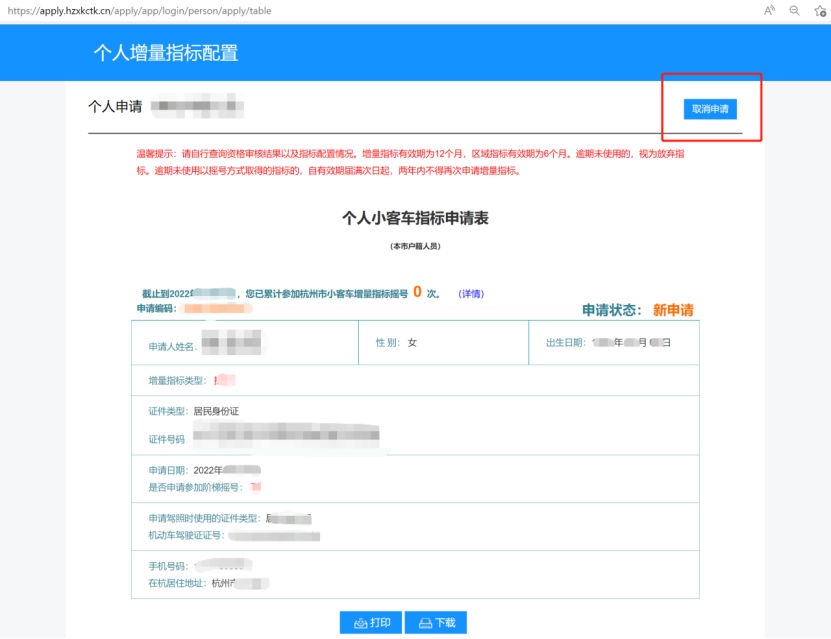Screen dimensions: 831x639
Task: Click the 个人申请 section heading
Action: coord(115,106)
